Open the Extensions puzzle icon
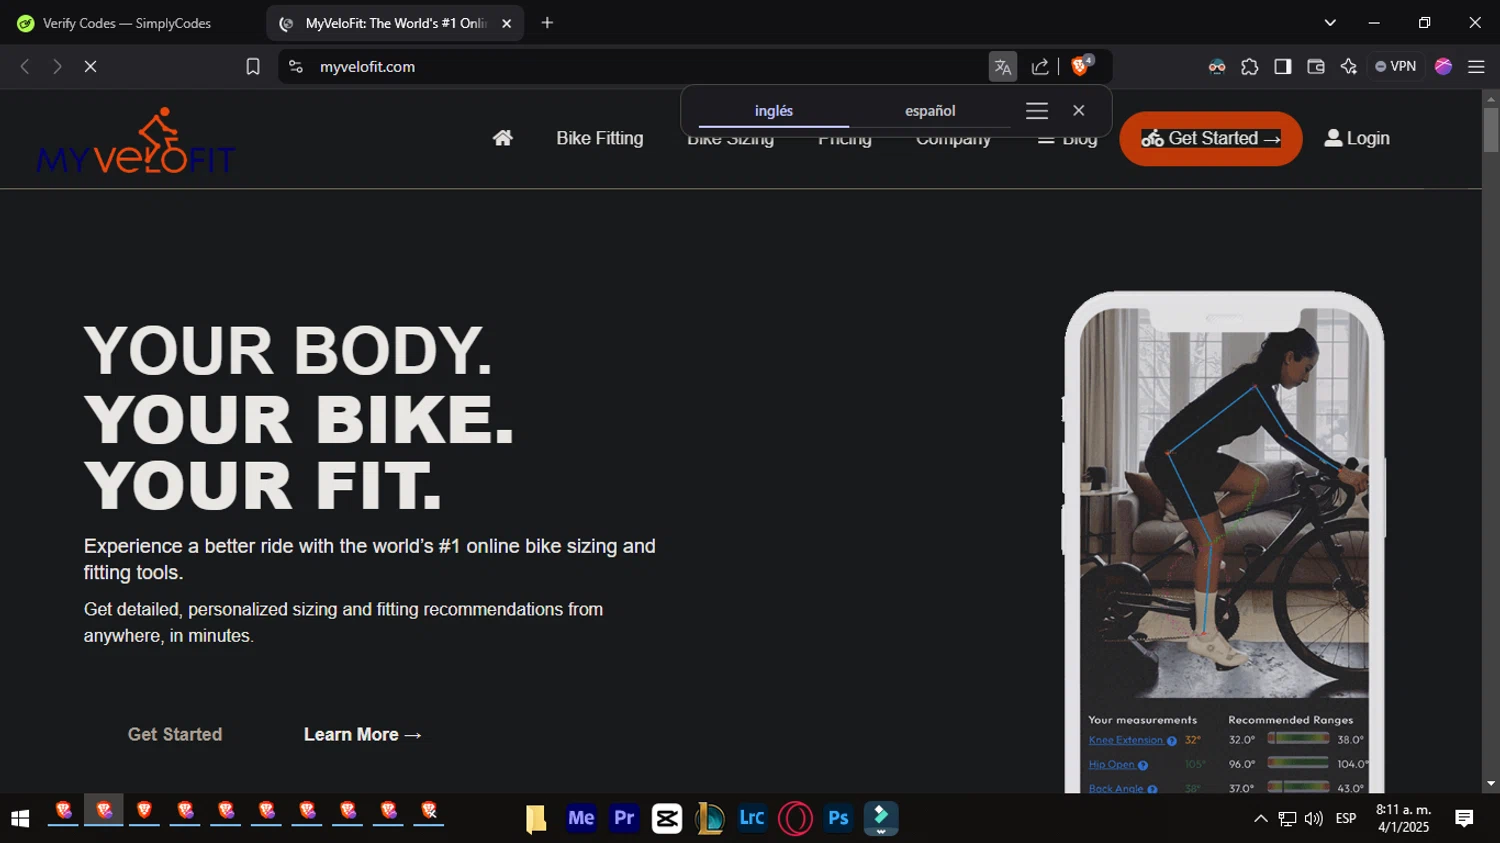The width and height of the screenshot is (1500, 843). coord(1250,67)
